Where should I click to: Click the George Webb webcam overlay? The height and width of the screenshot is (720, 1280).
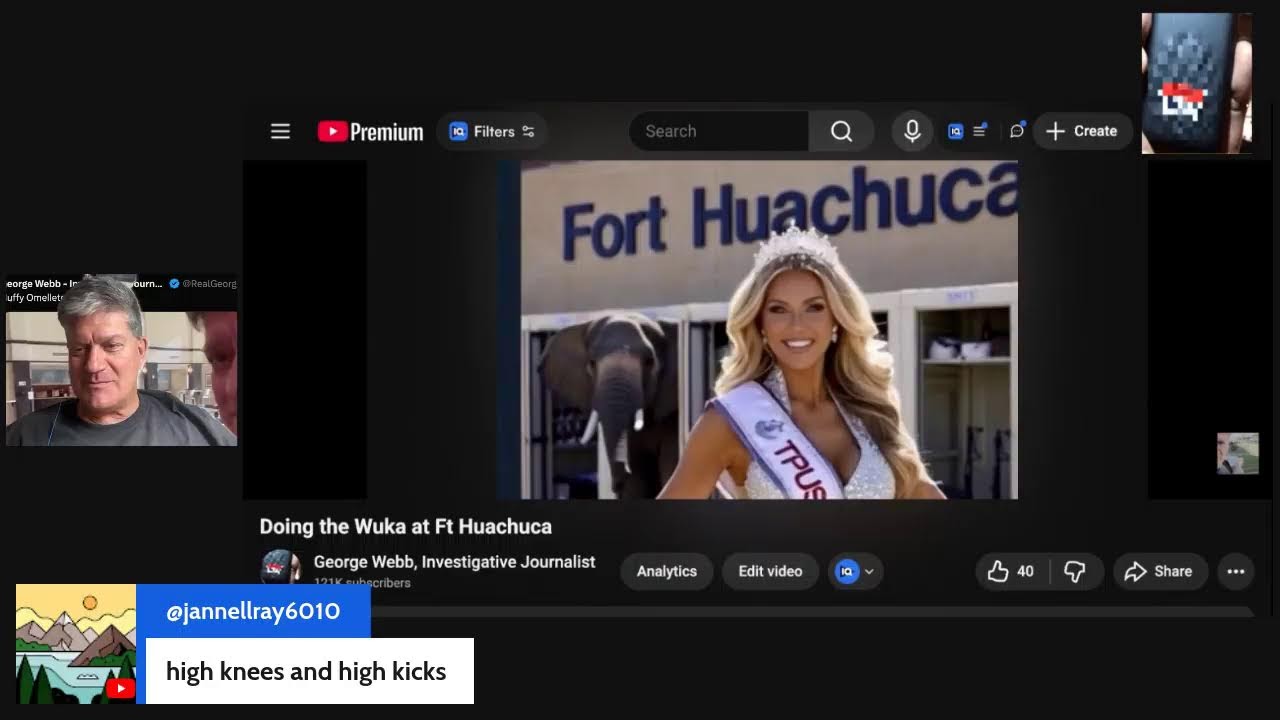click(x=121, y=378)
